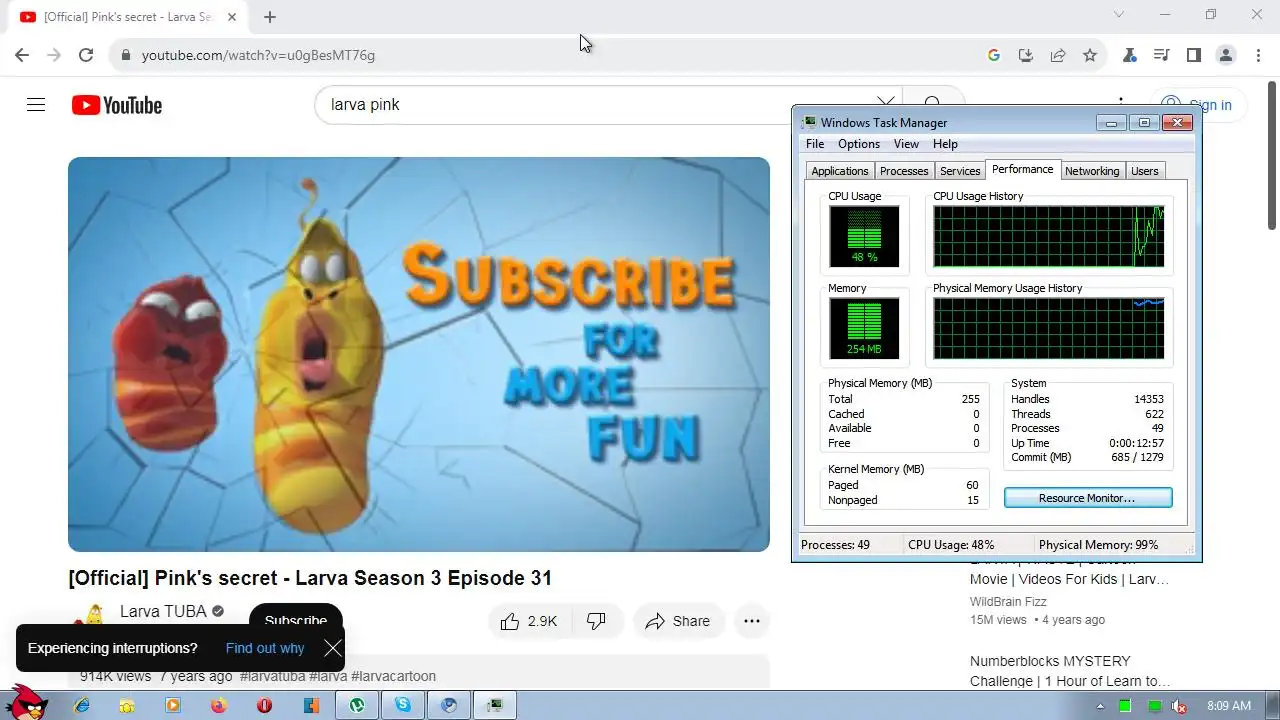This screenshot has width=1280, height=720.
Task: Click the Share button below video
Action: coord(677,621)
